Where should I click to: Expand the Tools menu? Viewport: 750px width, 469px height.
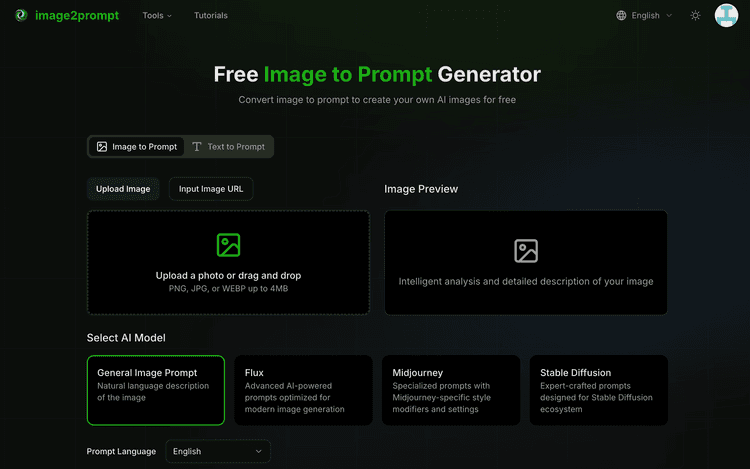pos(157,15)
